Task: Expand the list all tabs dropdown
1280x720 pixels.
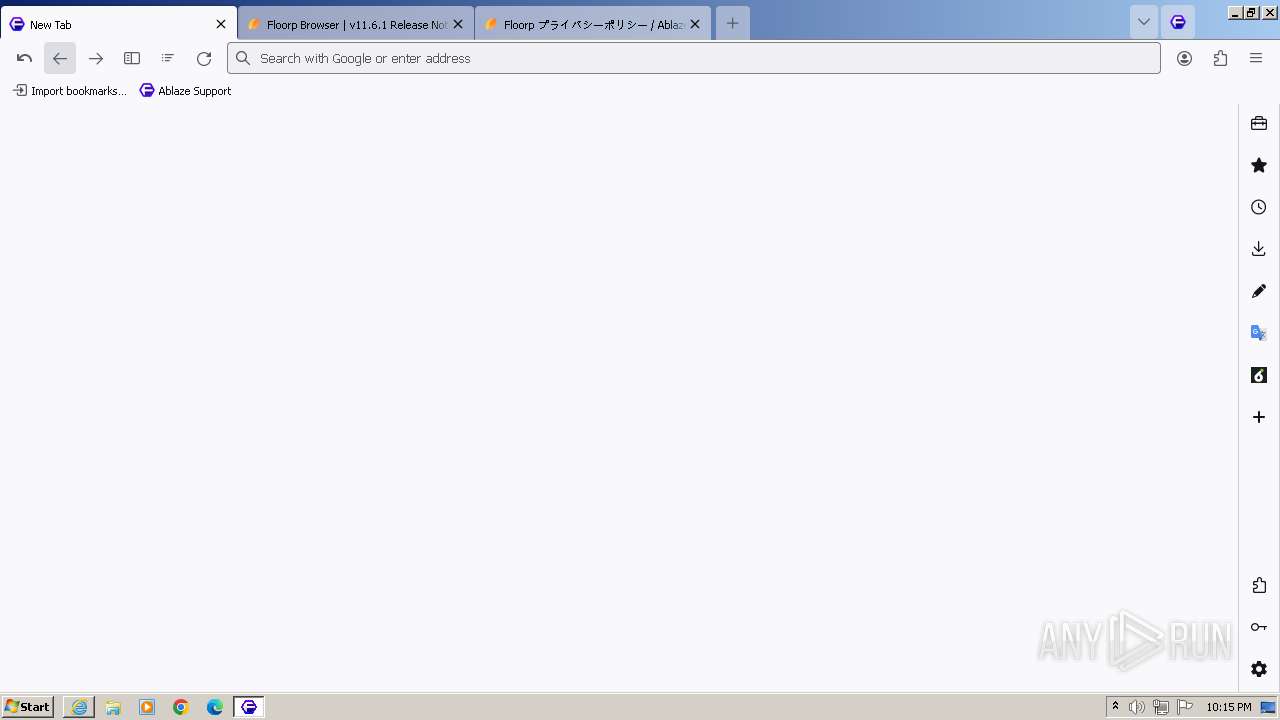Action: pyautogui.click(x=1144, y=22)
